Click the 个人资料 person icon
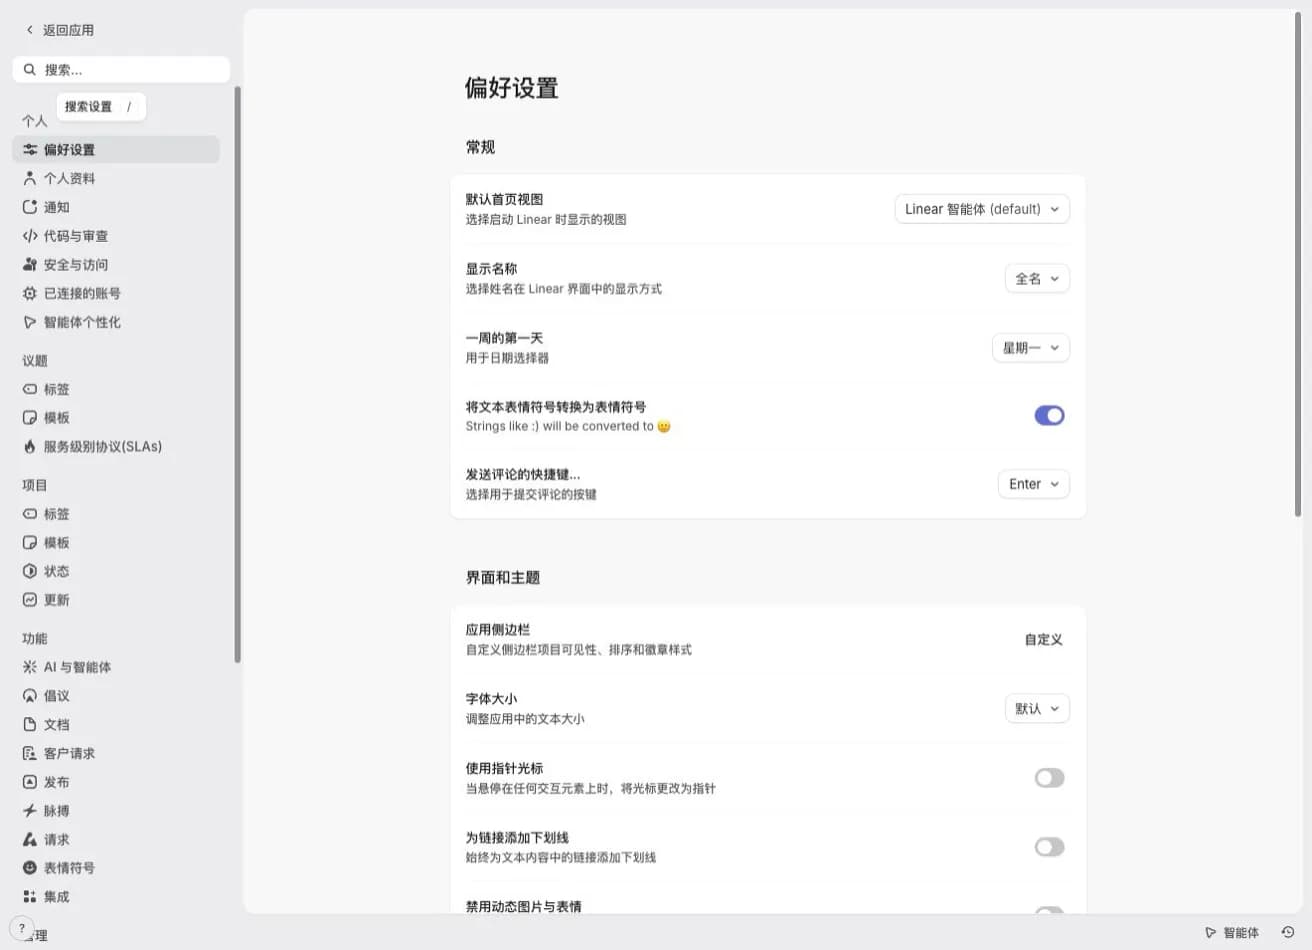This screenshot has height=950, width=1312. [x=30, y=179]
